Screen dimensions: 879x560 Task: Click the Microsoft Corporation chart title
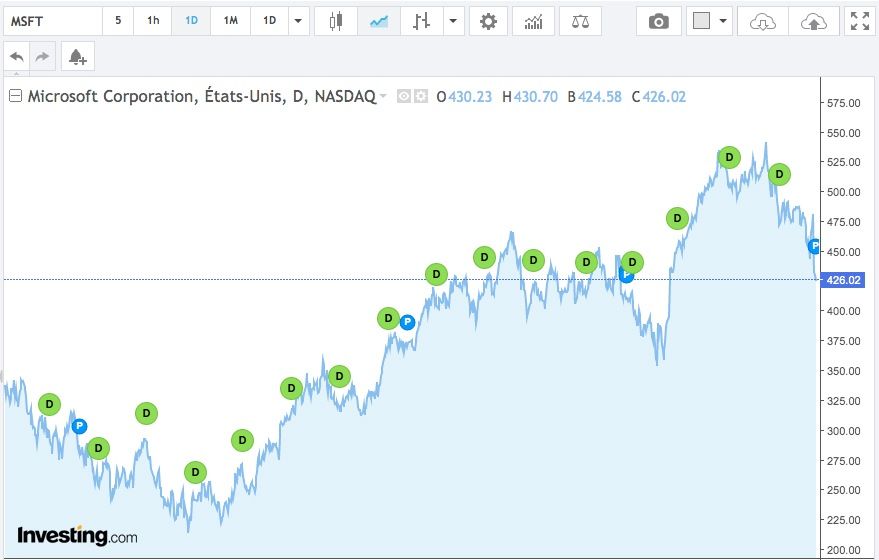pos(201,96)
